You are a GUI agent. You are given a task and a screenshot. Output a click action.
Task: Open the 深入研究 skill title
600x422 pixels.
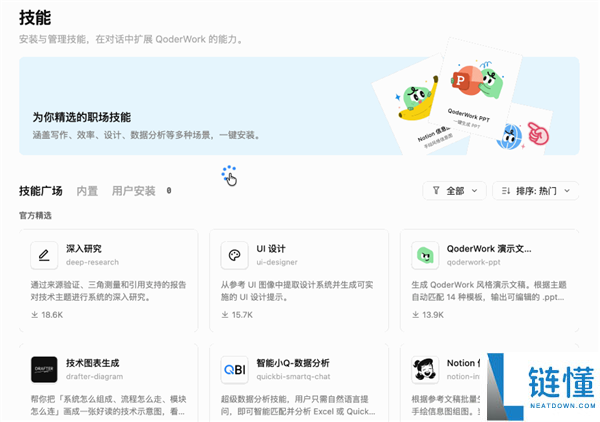(84, 249)
